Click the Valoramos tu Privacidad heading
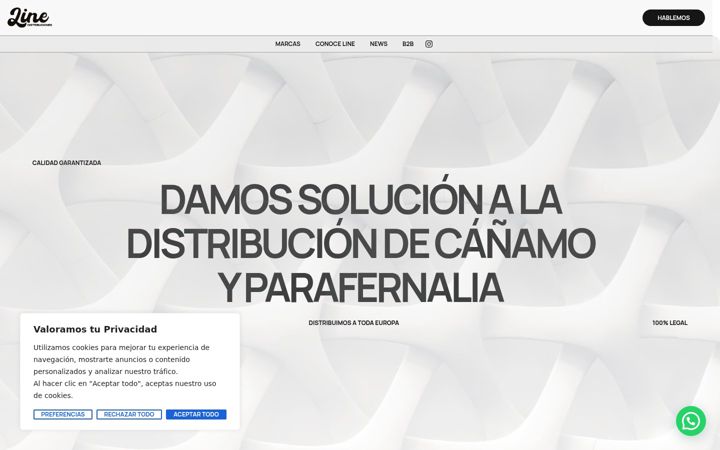Image resolution: width=720 pixels, height=450 pixels. click(x=95, y=329)
